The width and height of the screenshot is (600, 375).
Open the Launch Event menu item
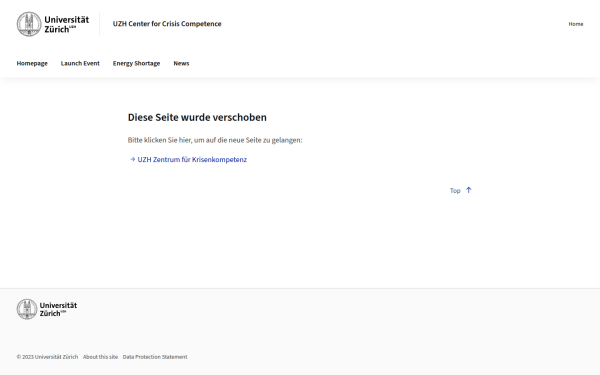[80, 64]
